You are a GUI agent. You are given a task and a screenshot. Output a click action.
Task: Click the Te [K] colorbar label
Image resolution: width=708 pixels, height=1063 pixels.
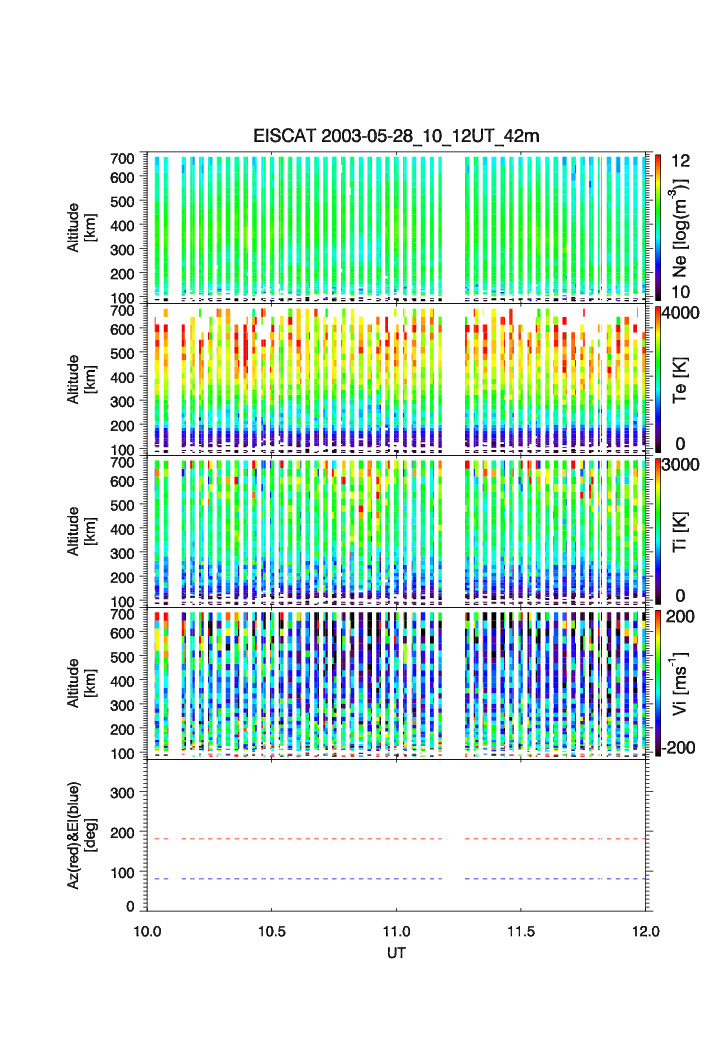[x=683, y=379]
